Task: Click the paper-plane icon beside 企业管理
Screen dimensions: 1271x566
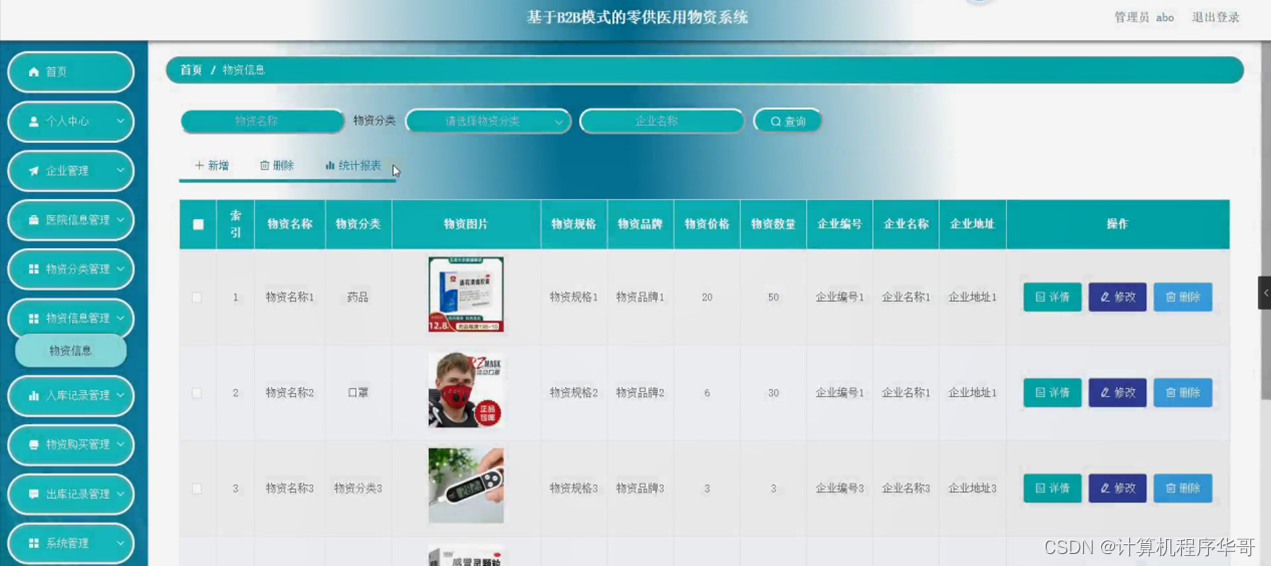Action: tap(34, 171)
